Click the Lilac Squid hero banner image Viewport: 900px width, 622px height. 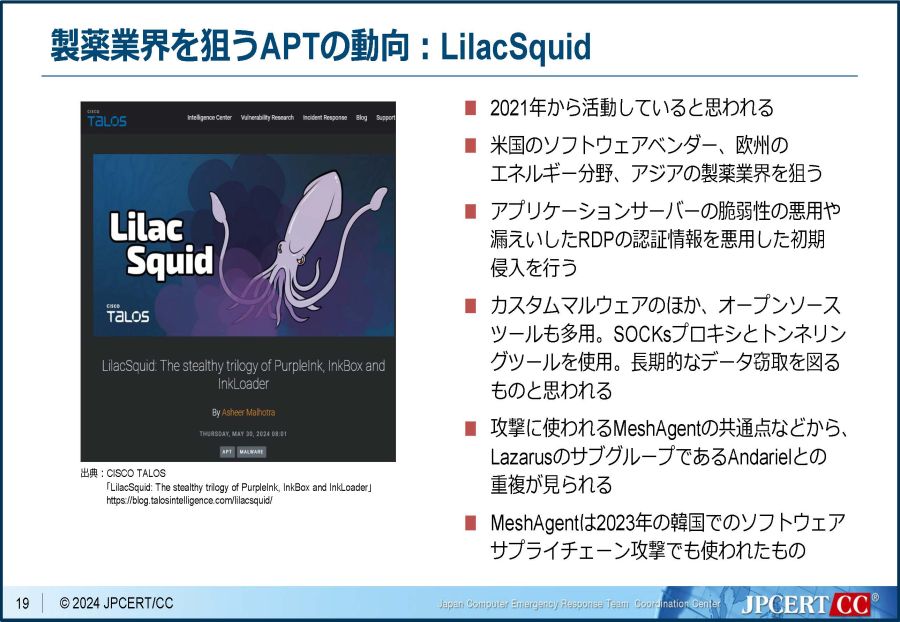[x=244, y=245]
